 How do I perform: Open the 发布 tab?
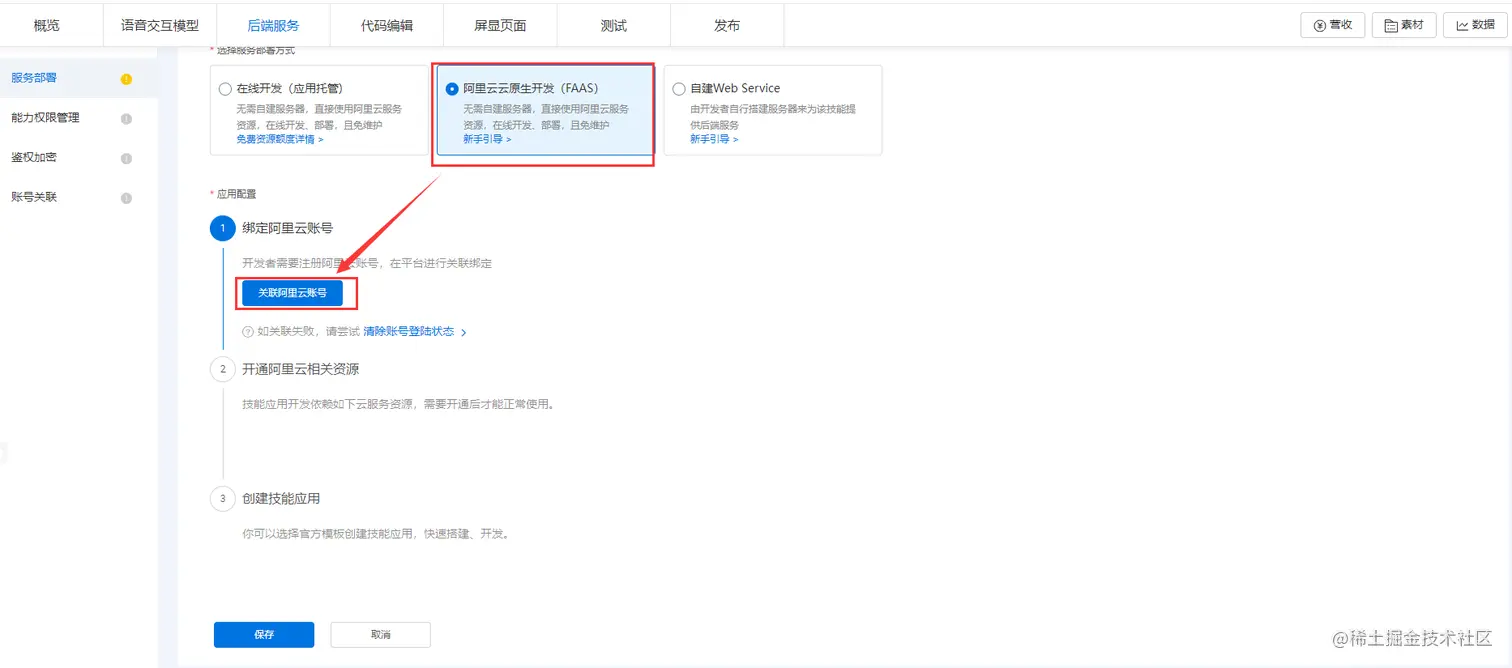pos(726,25)
